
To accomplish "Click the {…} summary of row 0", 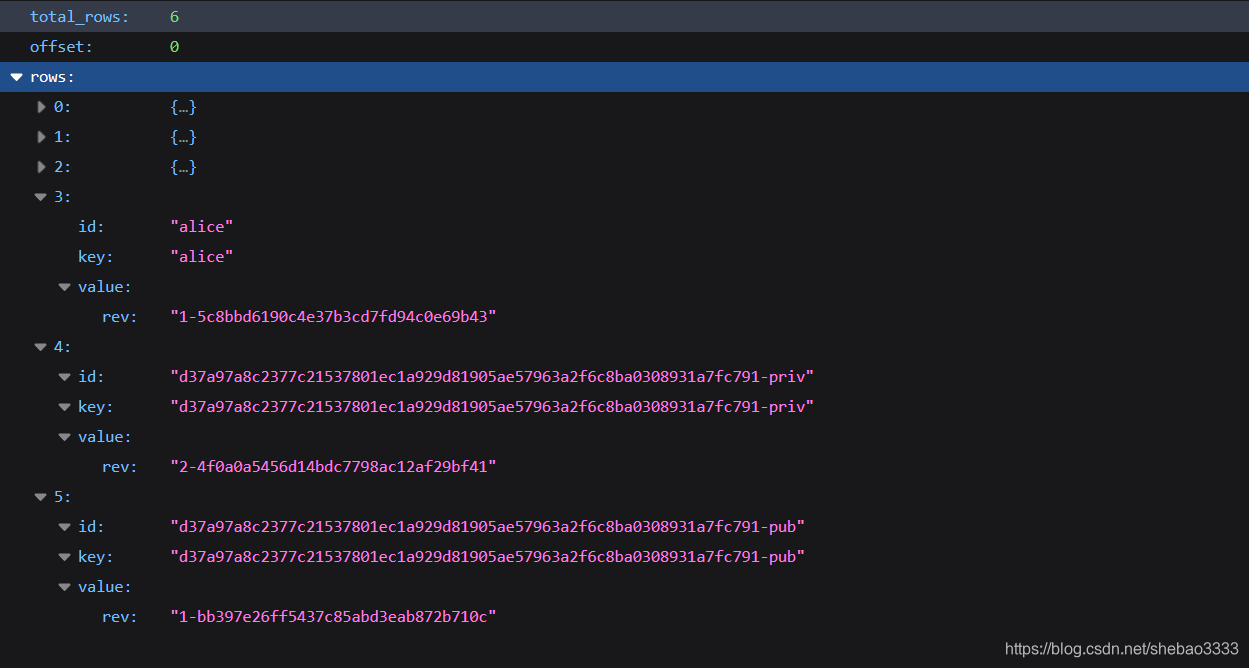I will coord(183,107).
